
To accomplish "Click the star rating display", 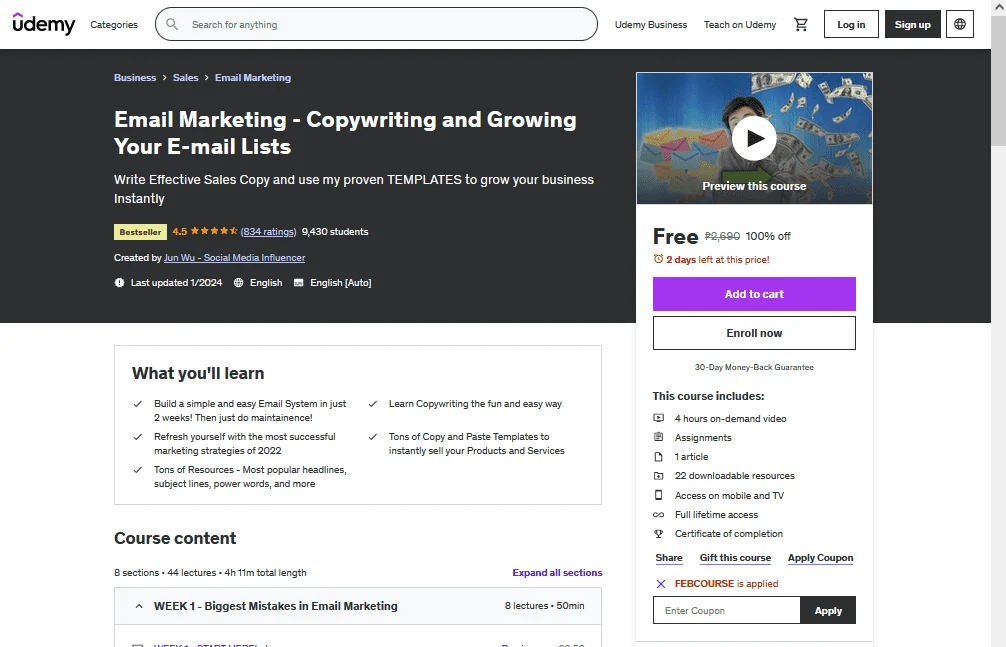I will [214, 231].
